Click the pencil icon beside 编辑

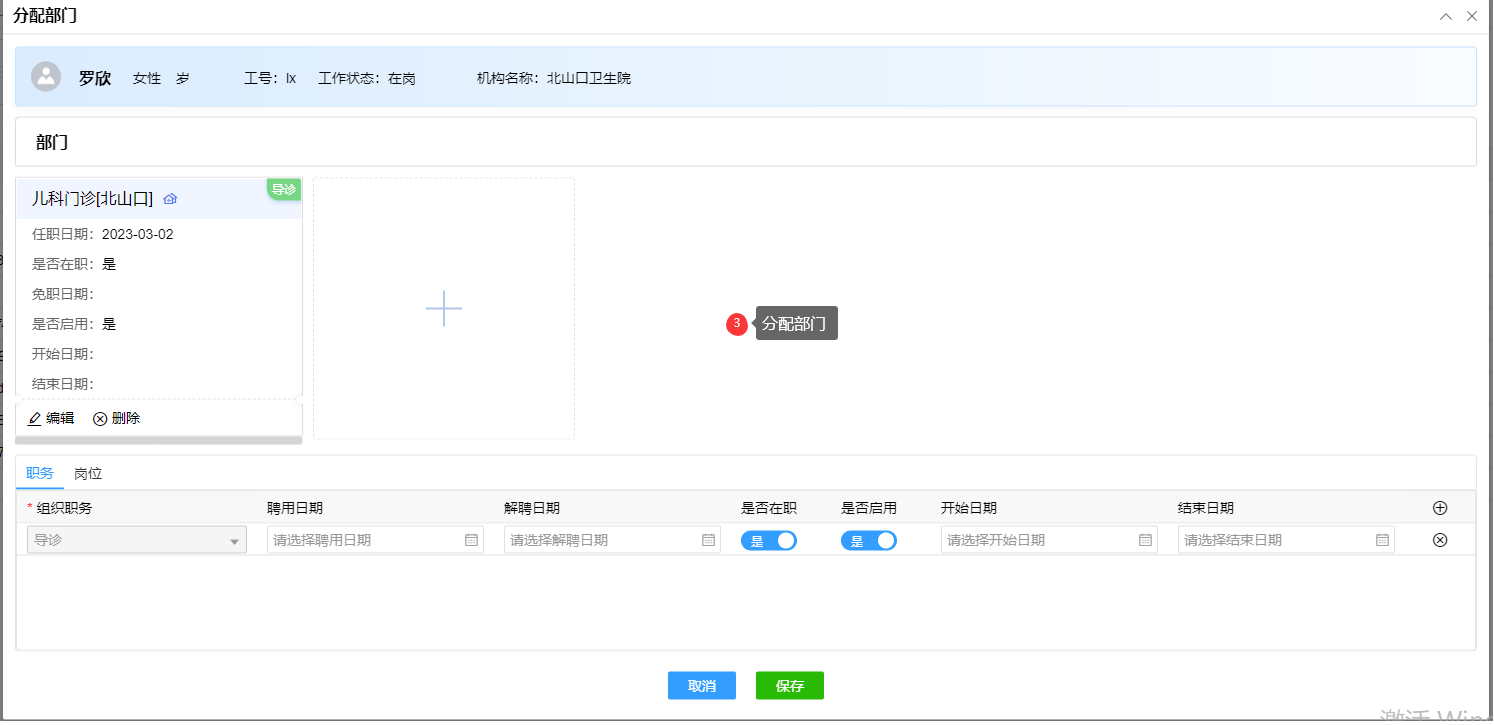coord(35,419)
